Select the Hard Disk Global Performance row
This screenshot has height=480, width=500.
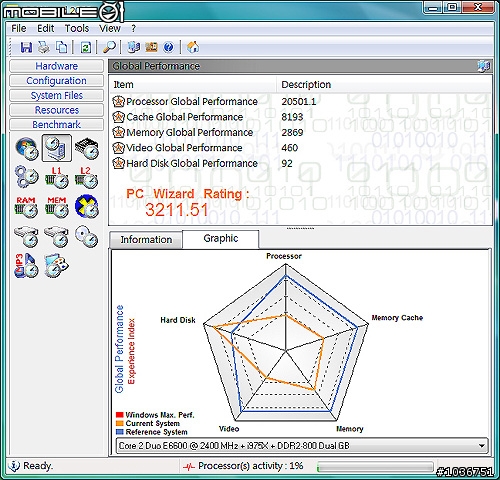pos(301,163)
